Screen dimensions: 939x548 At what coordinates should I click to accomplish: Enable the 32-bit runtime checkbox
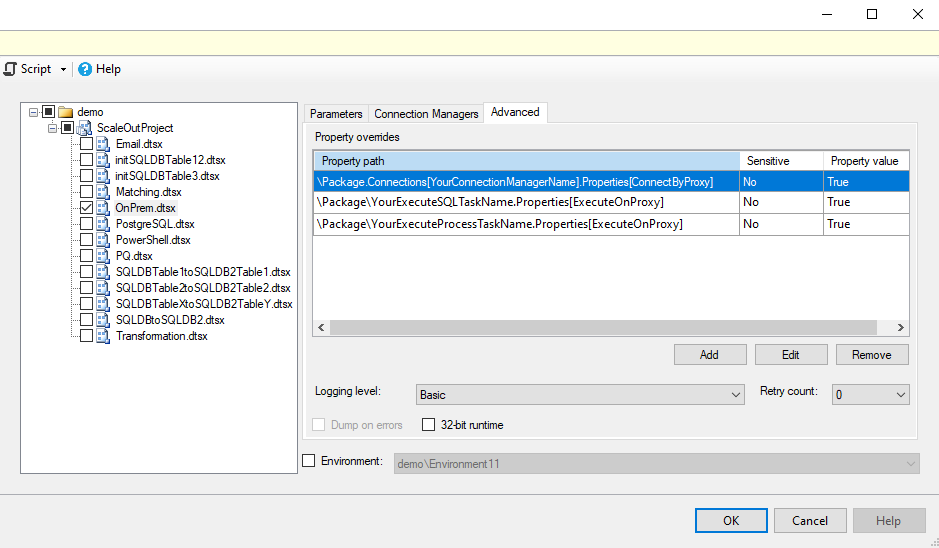click(428, 425)
